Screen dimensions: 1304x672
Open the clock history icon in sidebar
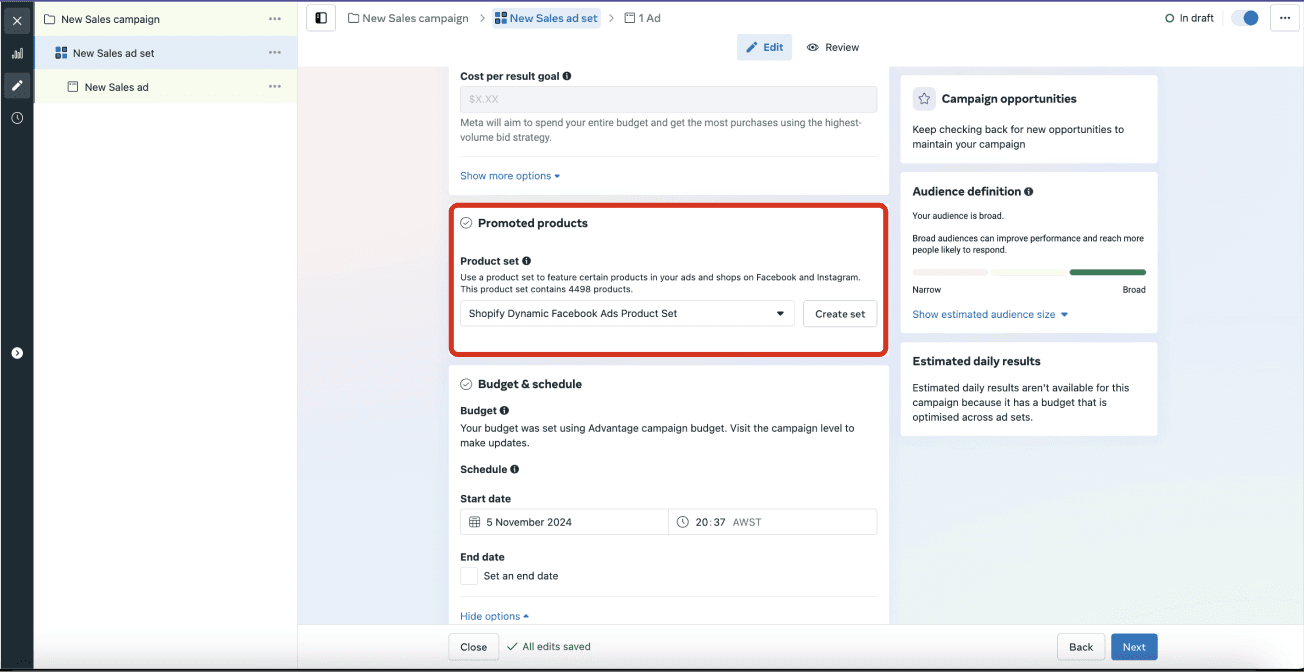[17, 118]
